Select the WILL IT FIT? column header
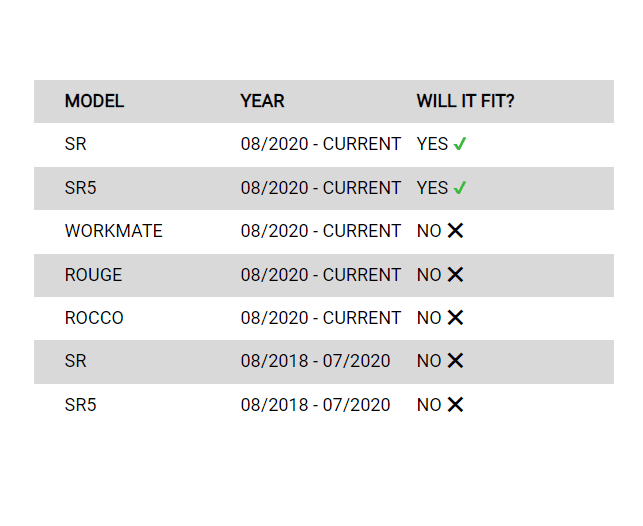This screenshot has height=526, width=643. pos(465,101)
